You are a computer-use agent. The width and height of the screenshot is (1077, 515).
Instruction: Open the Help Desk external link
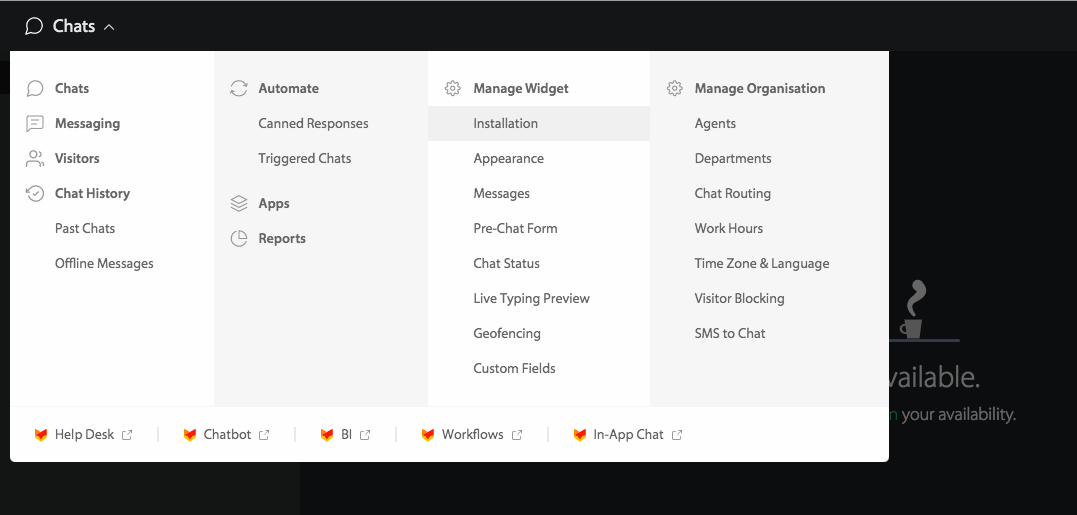84,435
